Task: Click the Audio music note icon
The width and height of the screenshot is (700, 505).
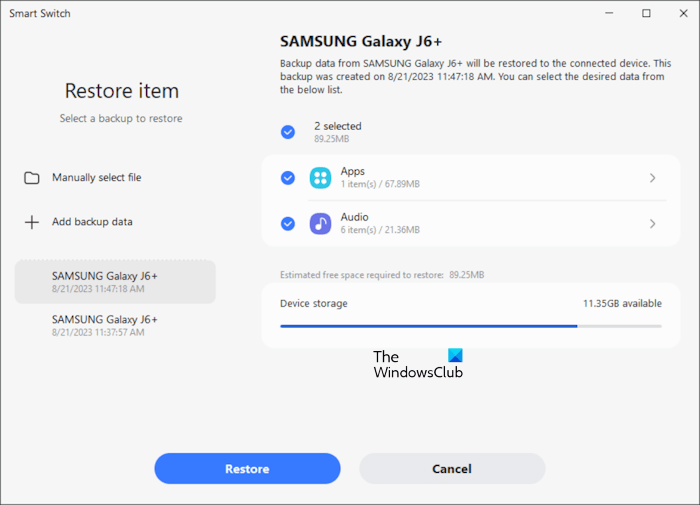Action: [x=320, y=223]
